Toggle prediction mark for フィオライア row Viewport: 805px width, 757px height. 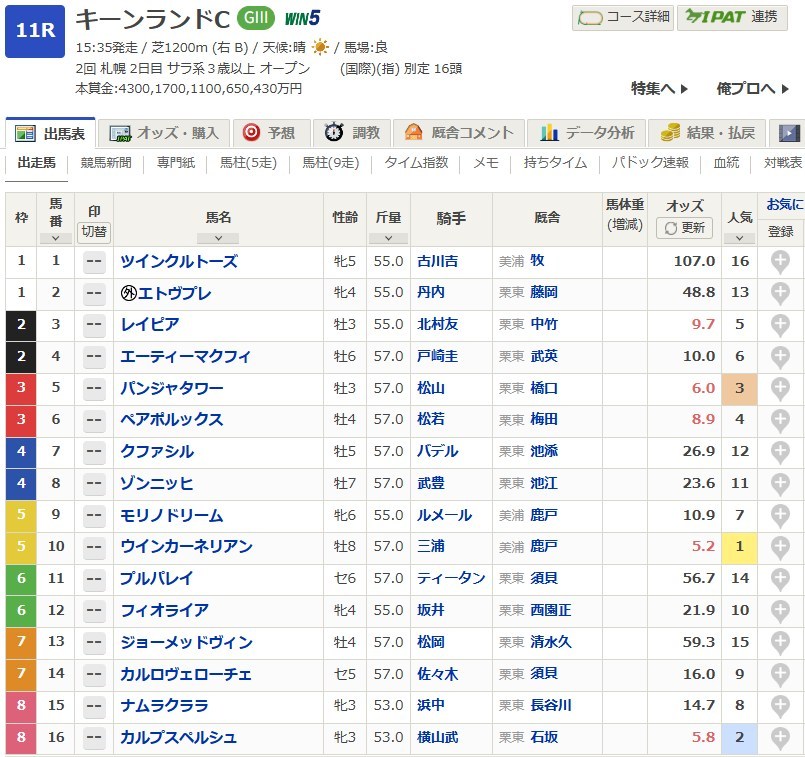coord(94,612)
